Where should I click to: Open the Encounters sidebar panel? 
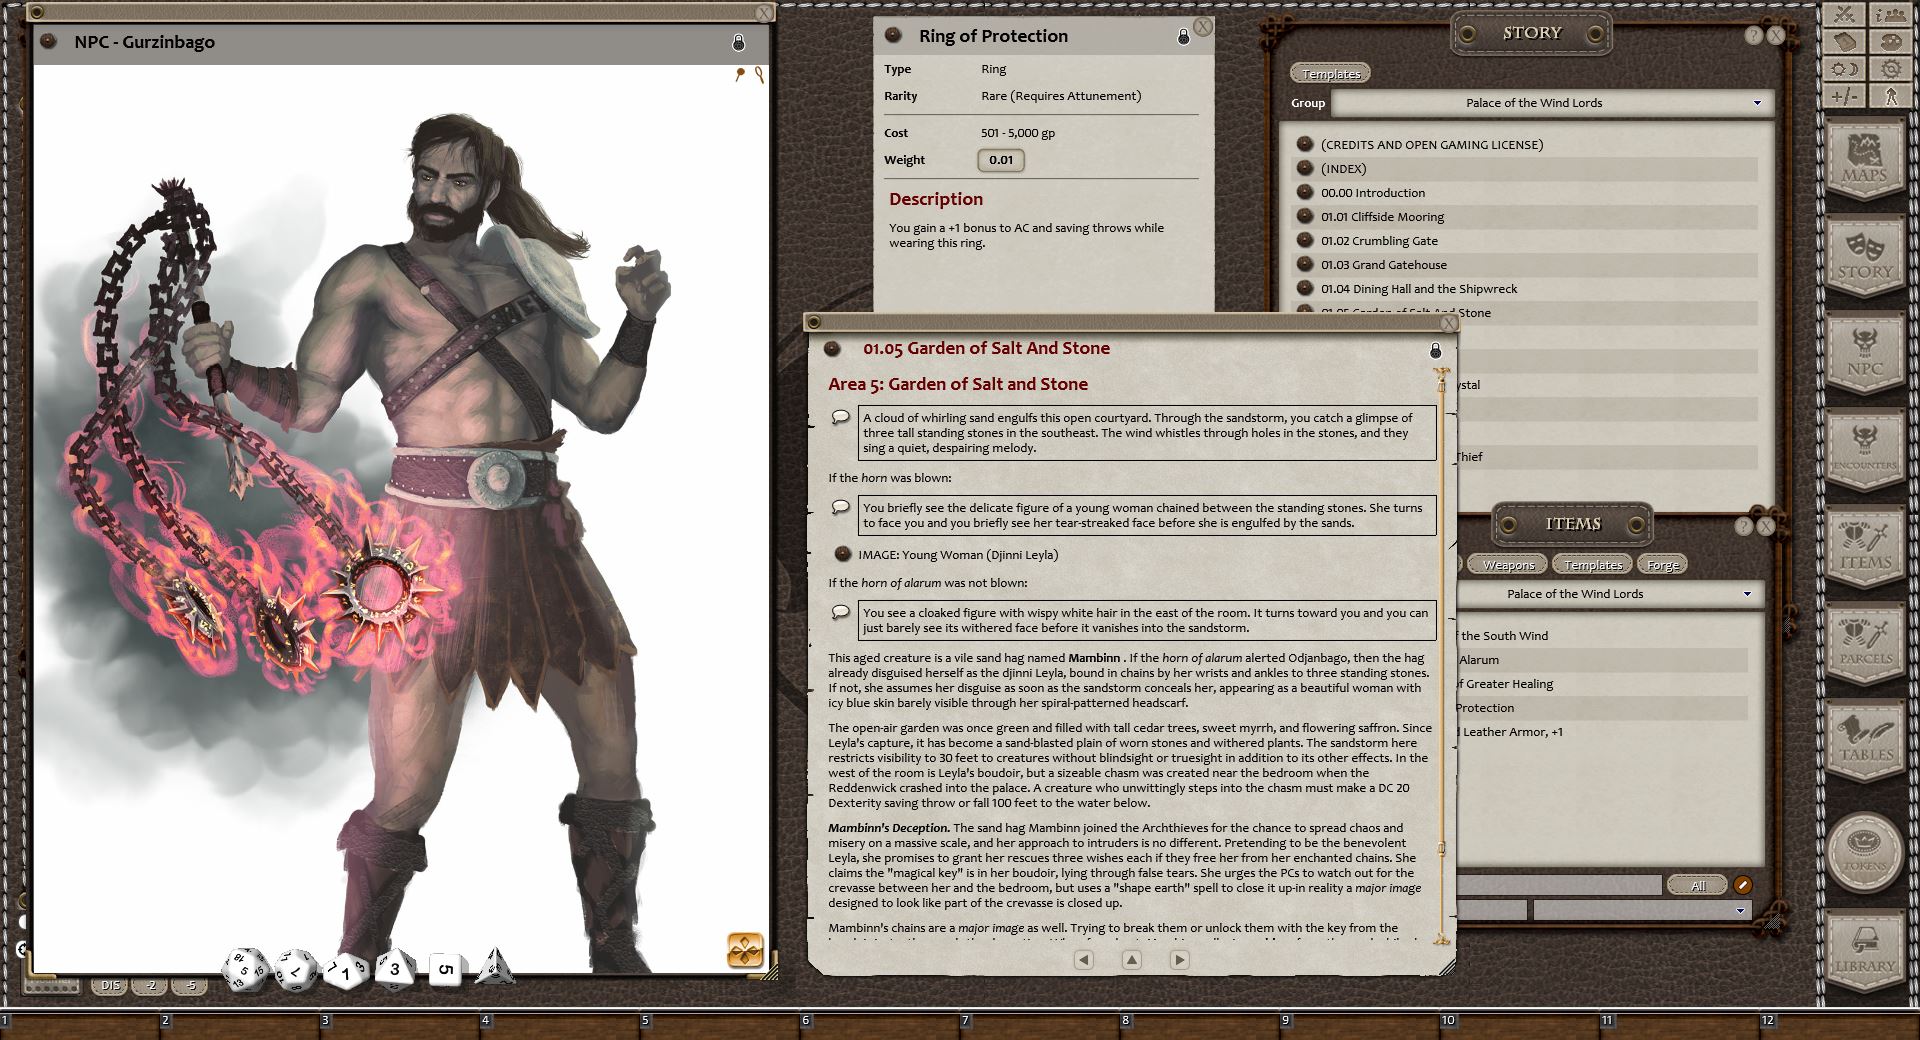click(1865, 451)
